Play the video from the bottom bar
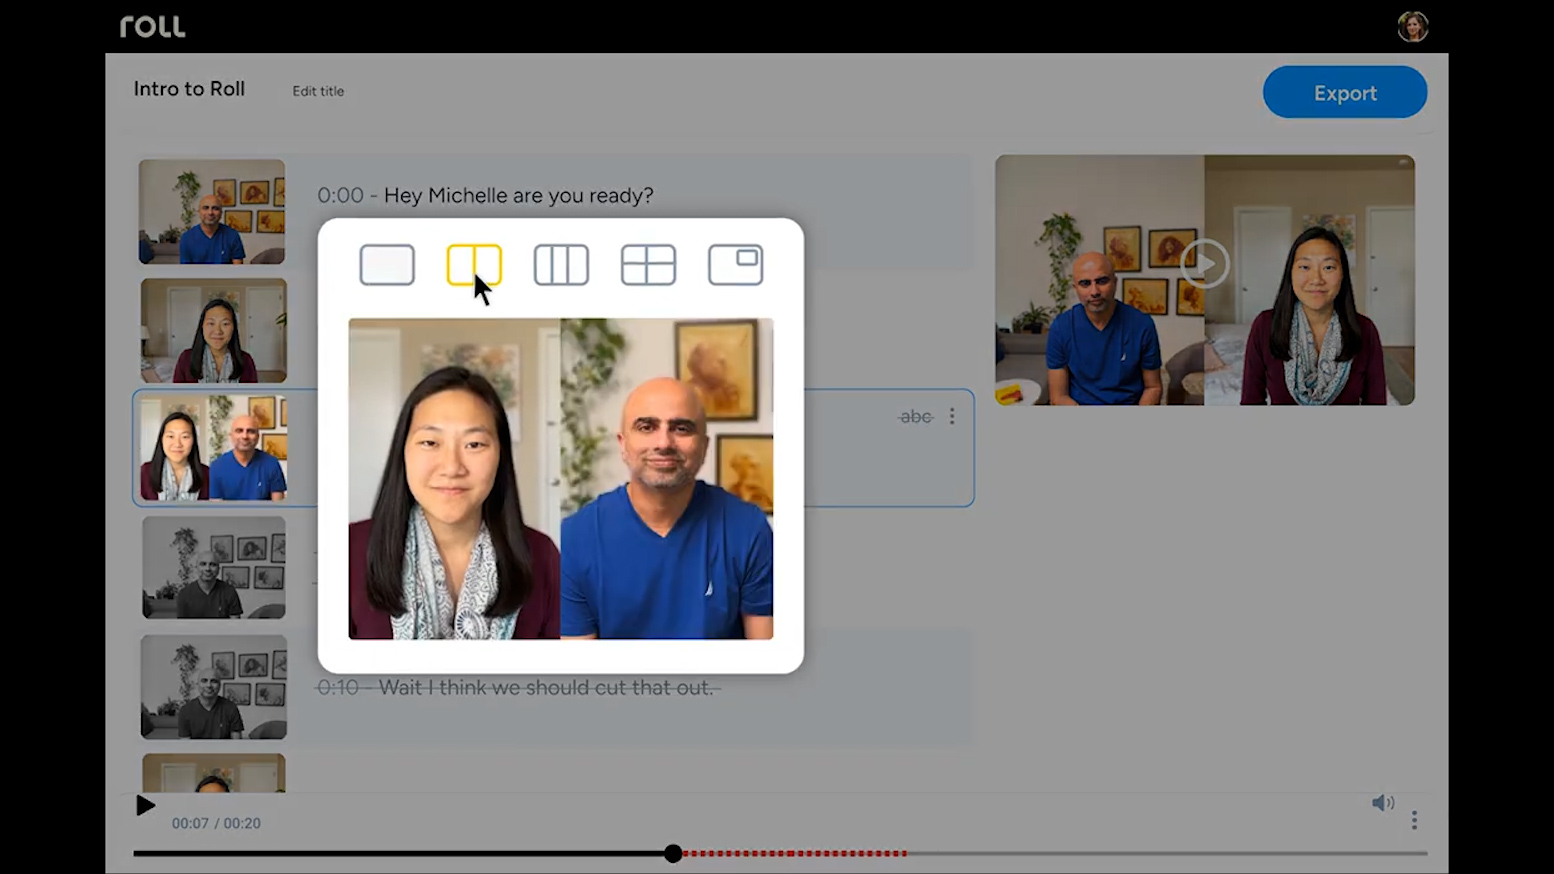1554x874 pixels. tap(145, 805)
